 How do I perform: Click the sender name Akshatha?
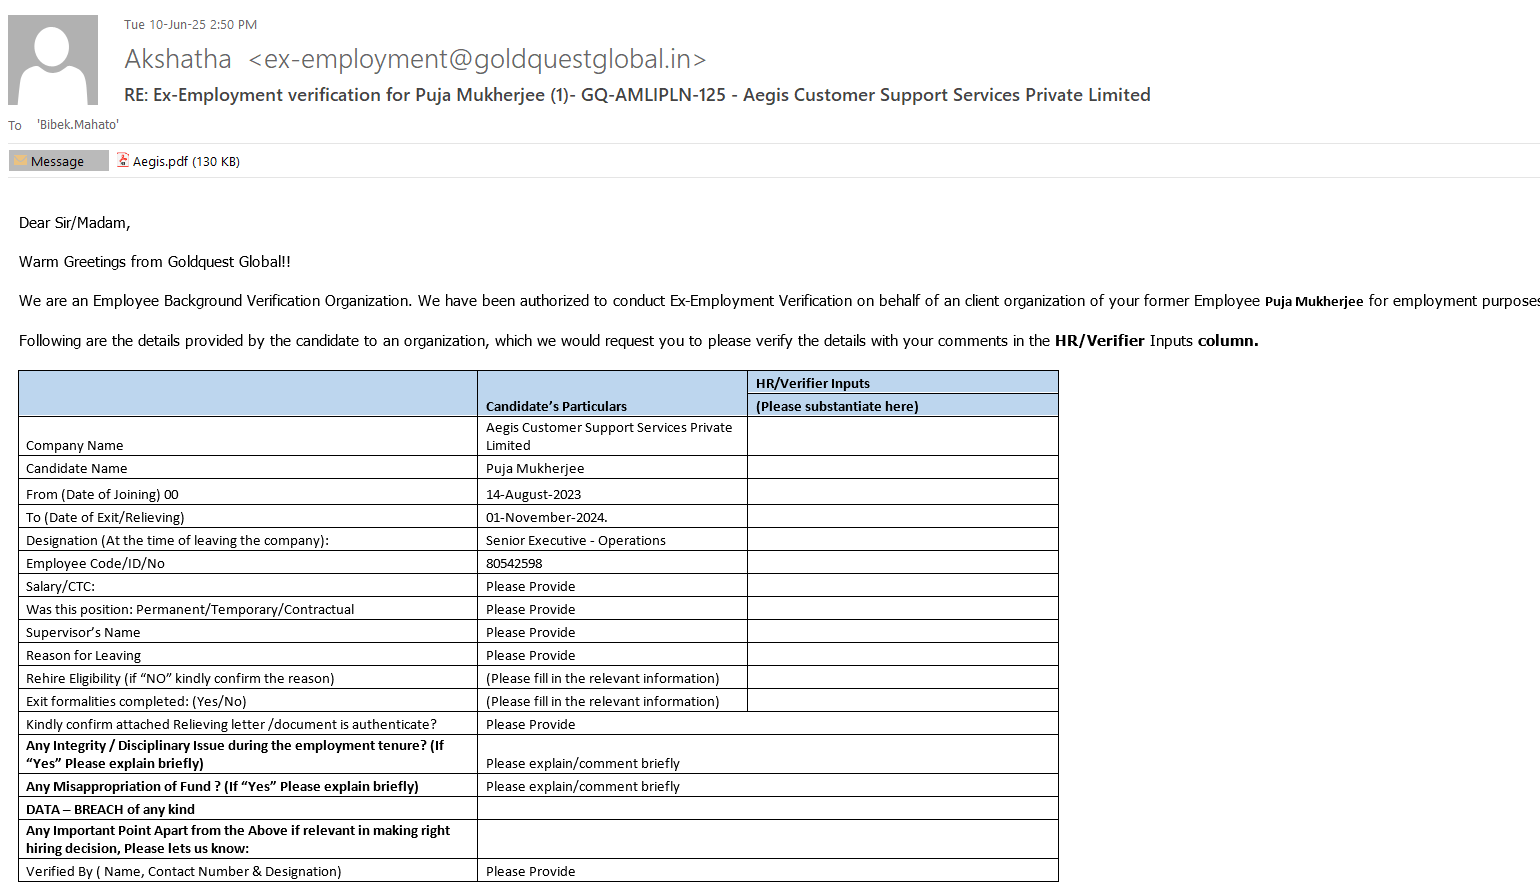point(178,60)
